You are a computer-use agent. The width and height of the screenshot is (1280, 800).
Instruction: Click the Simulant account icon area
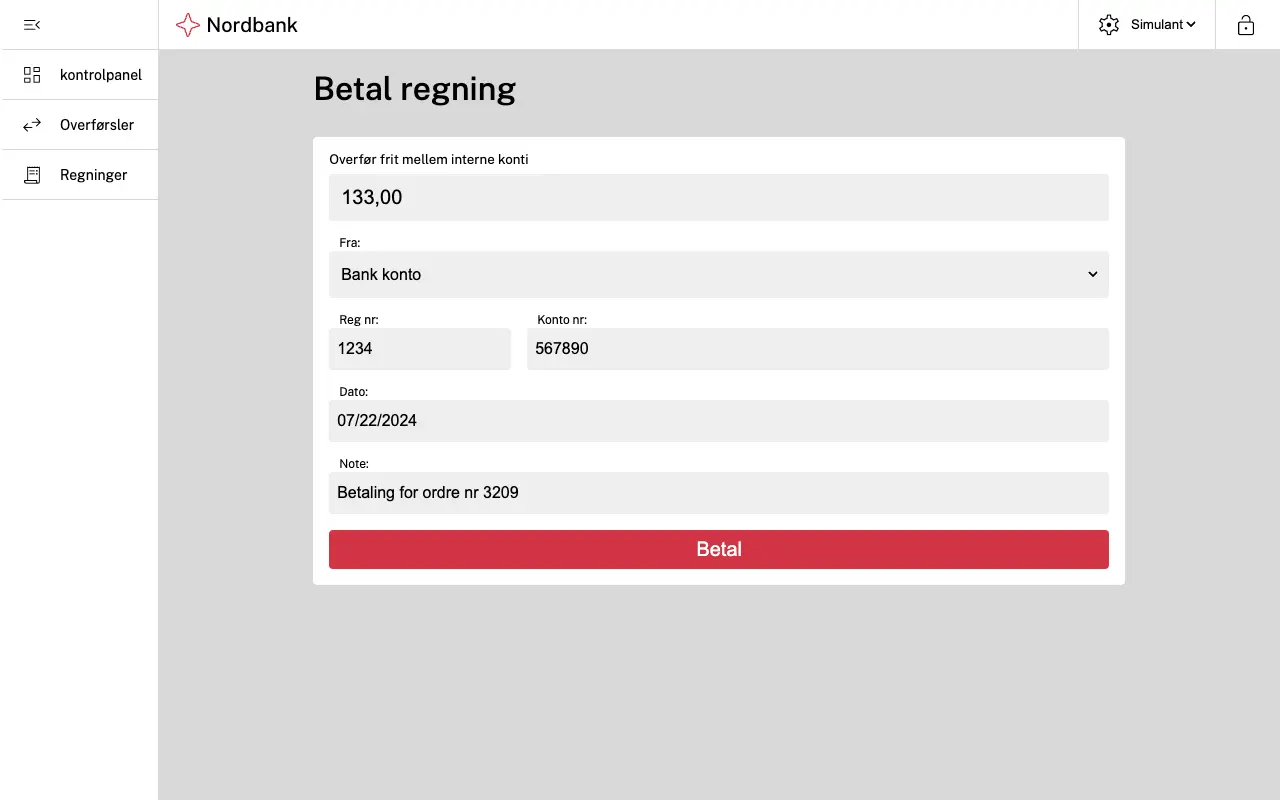pyautogui.click(x=1160, y=24)
